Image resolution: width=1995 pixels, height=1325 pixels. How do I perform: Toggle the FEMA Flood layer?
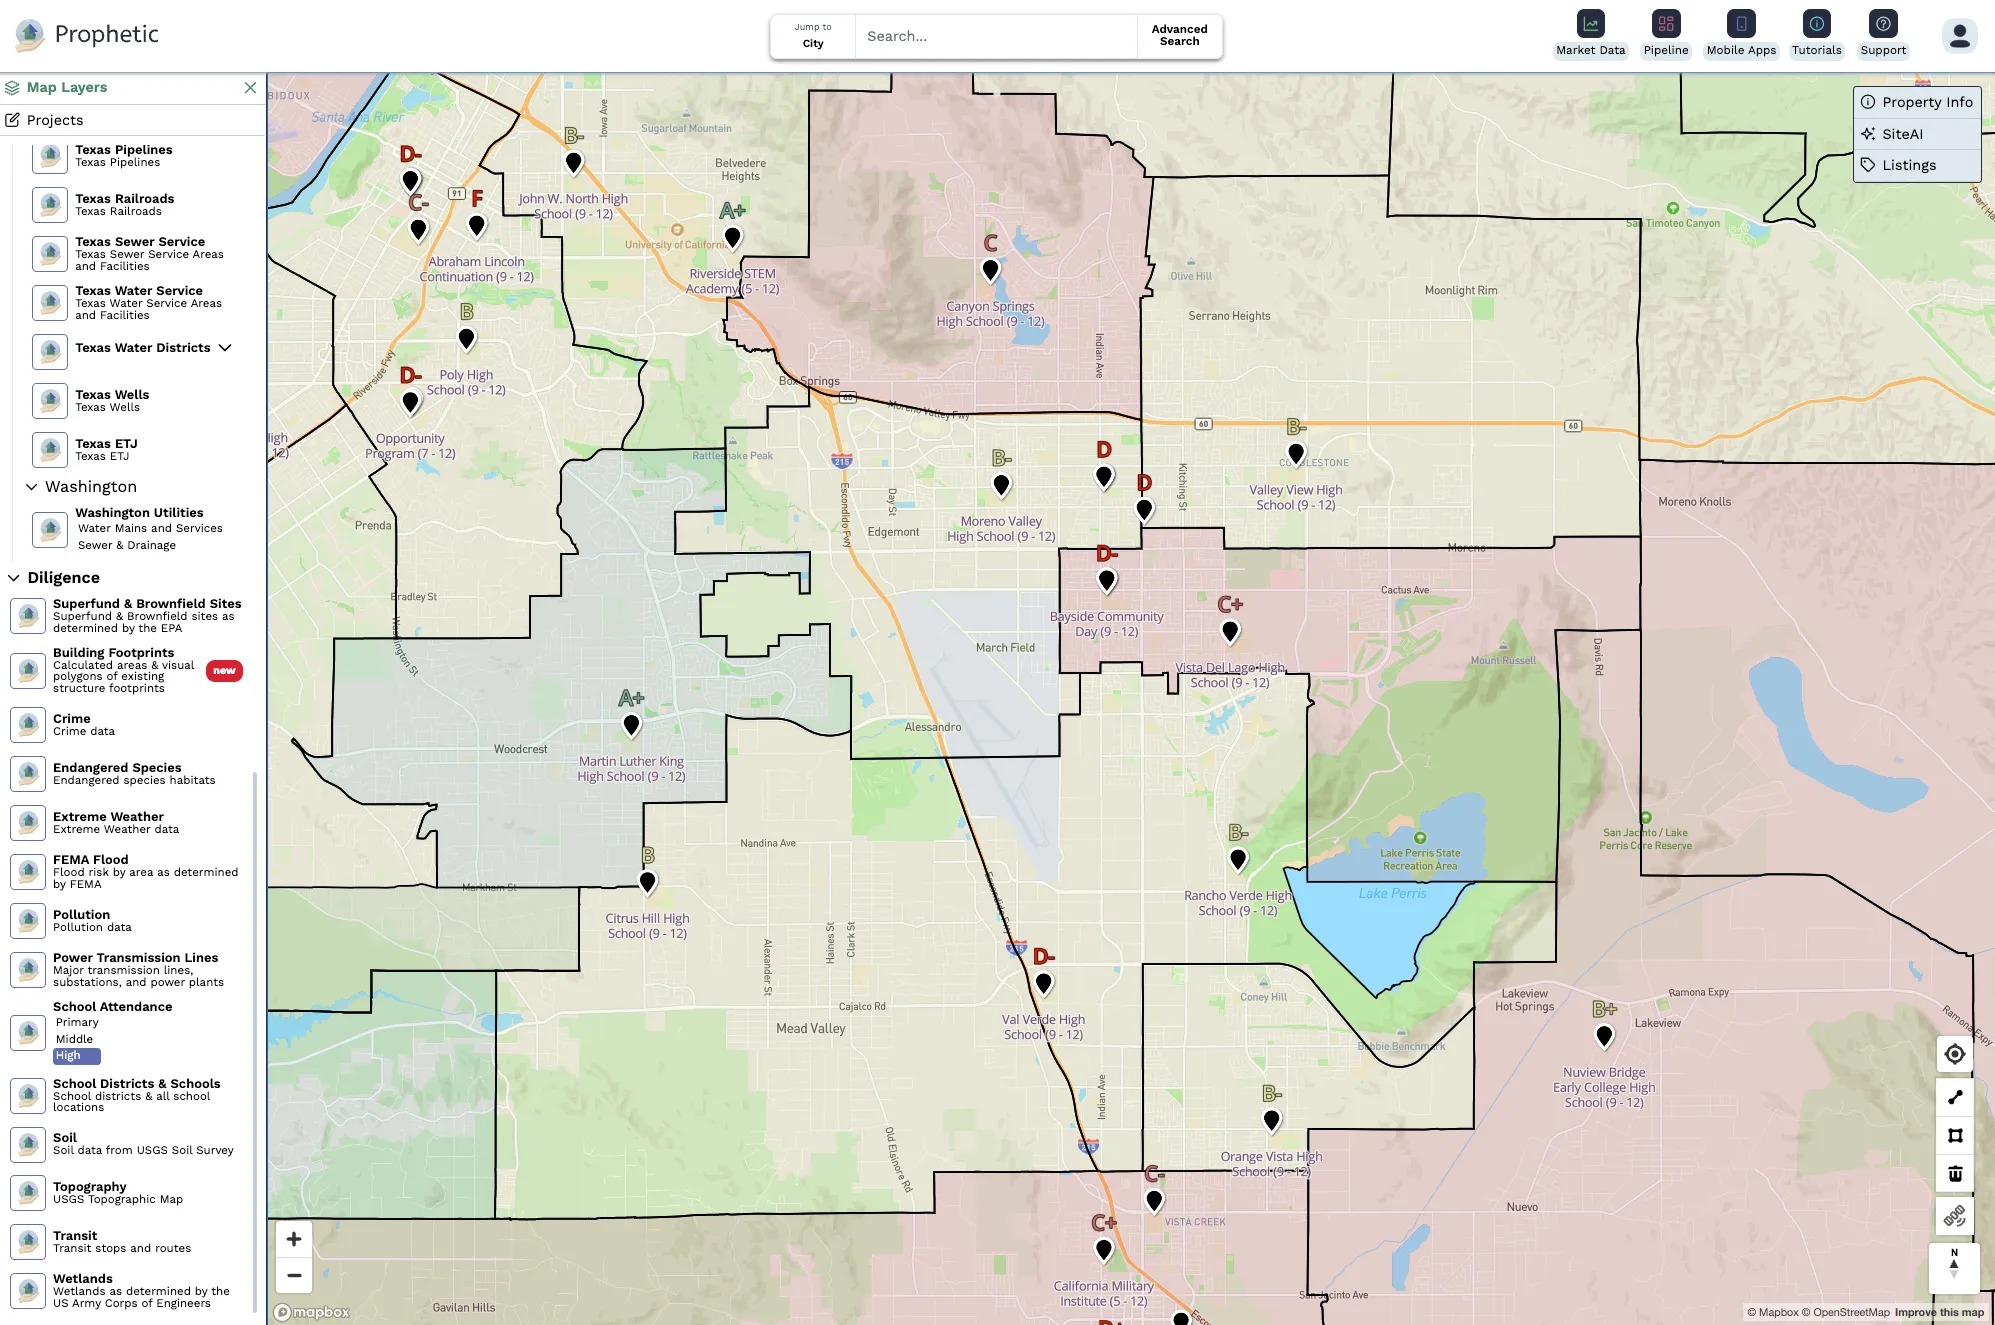[28, 871]
